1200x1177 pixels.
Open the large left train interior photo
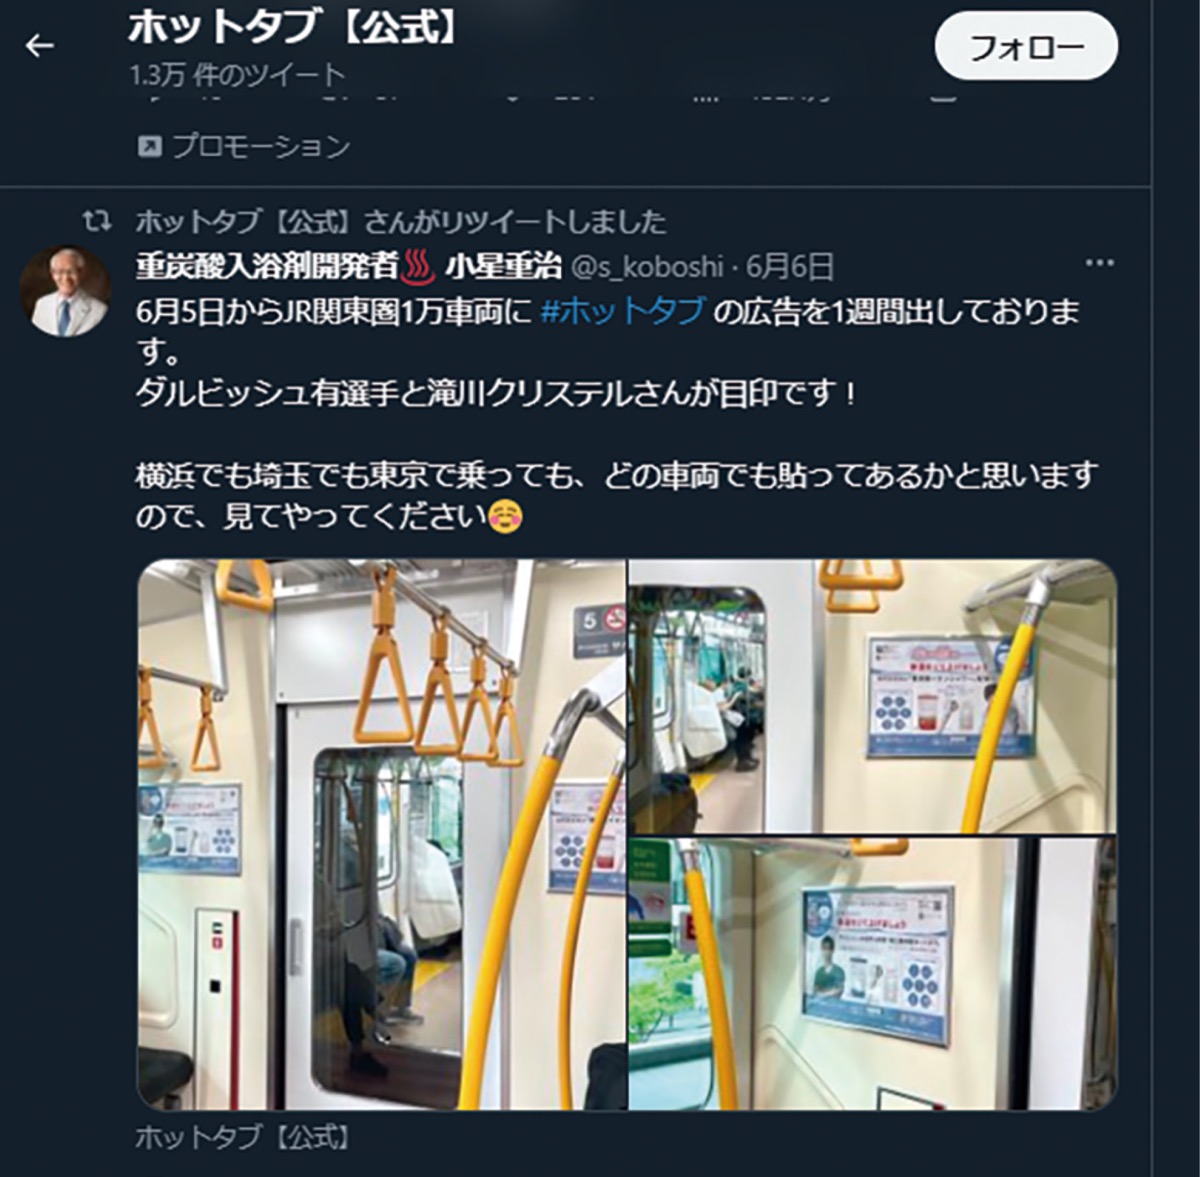pyautogui.click(x=381, y=834)
